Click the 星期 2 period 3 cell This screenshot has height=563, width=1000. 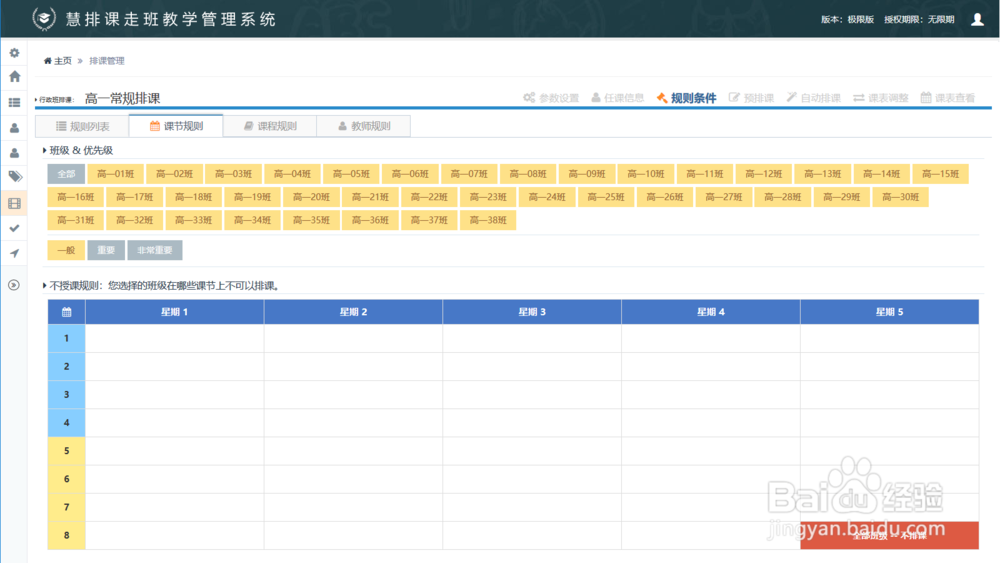pyautogui.click(x=353, y=395)
